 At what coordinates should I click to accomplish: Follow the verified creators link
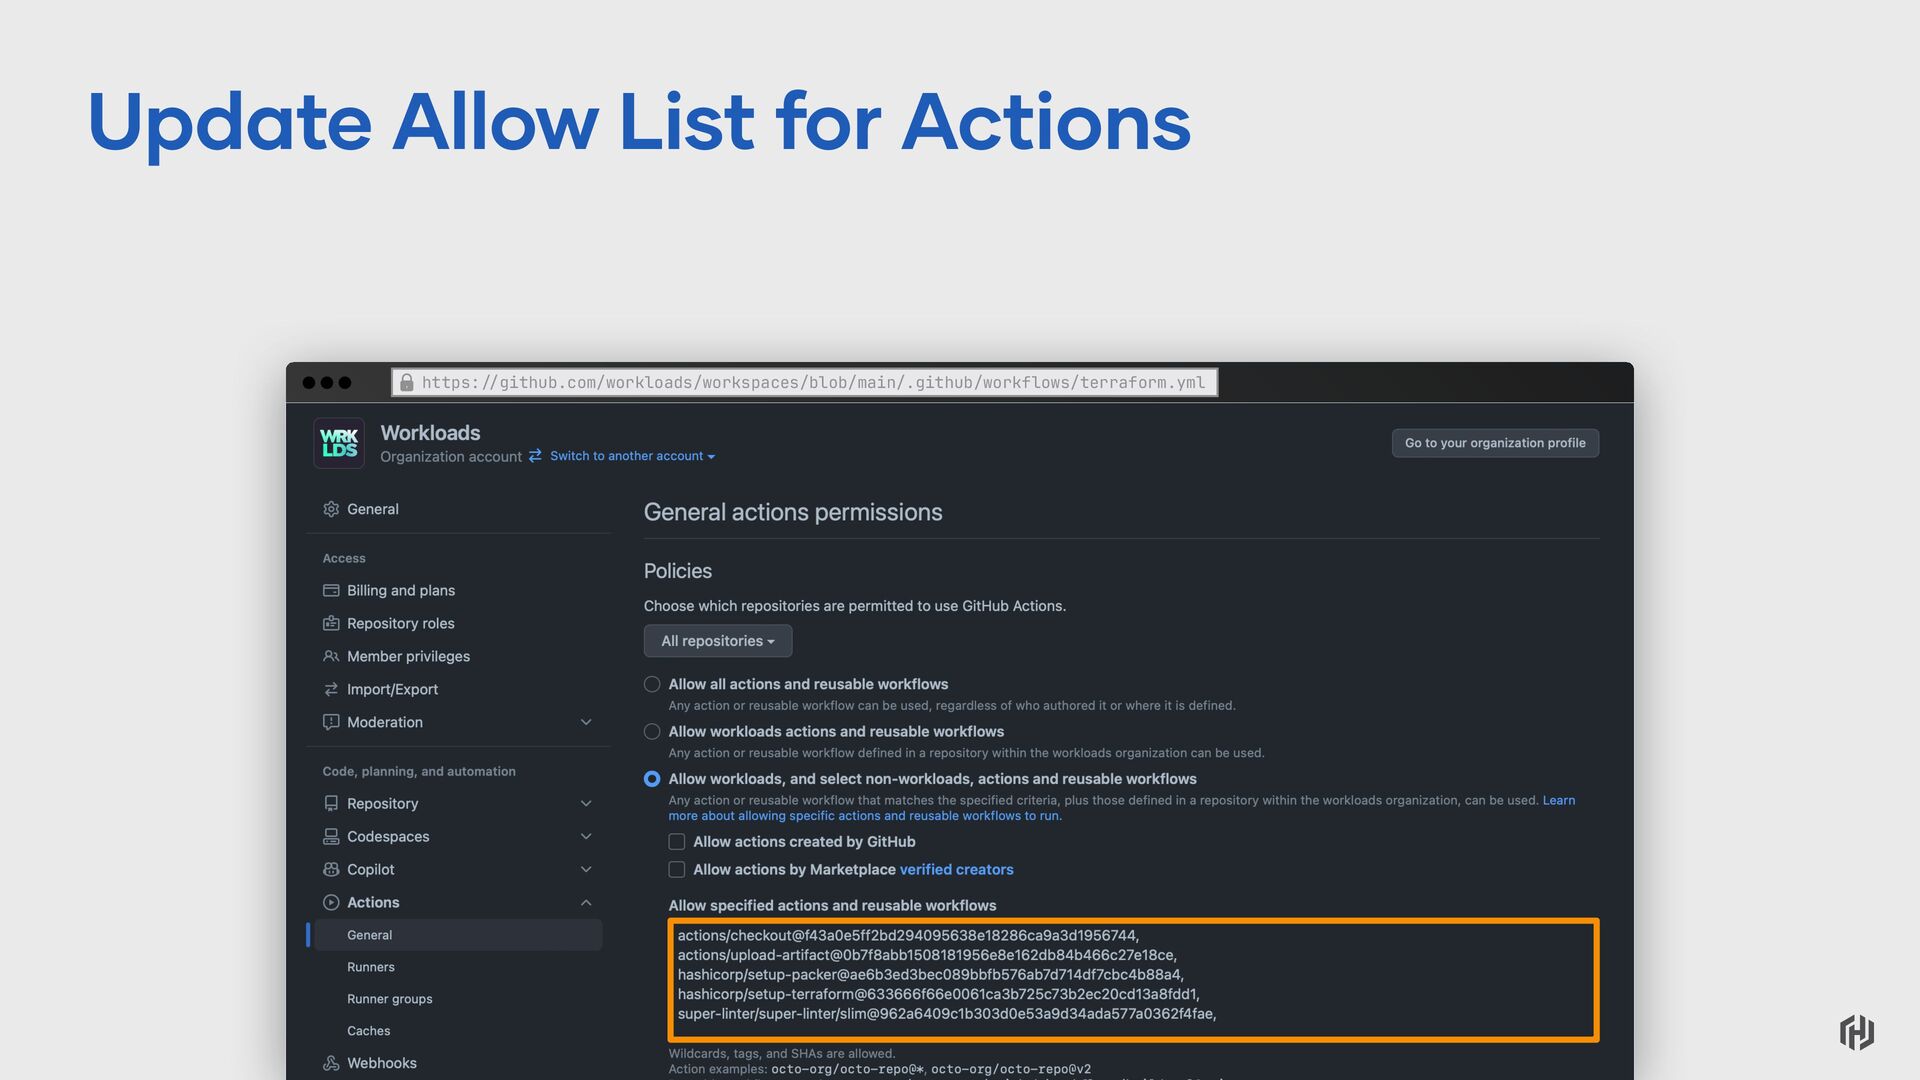point(956,870)
